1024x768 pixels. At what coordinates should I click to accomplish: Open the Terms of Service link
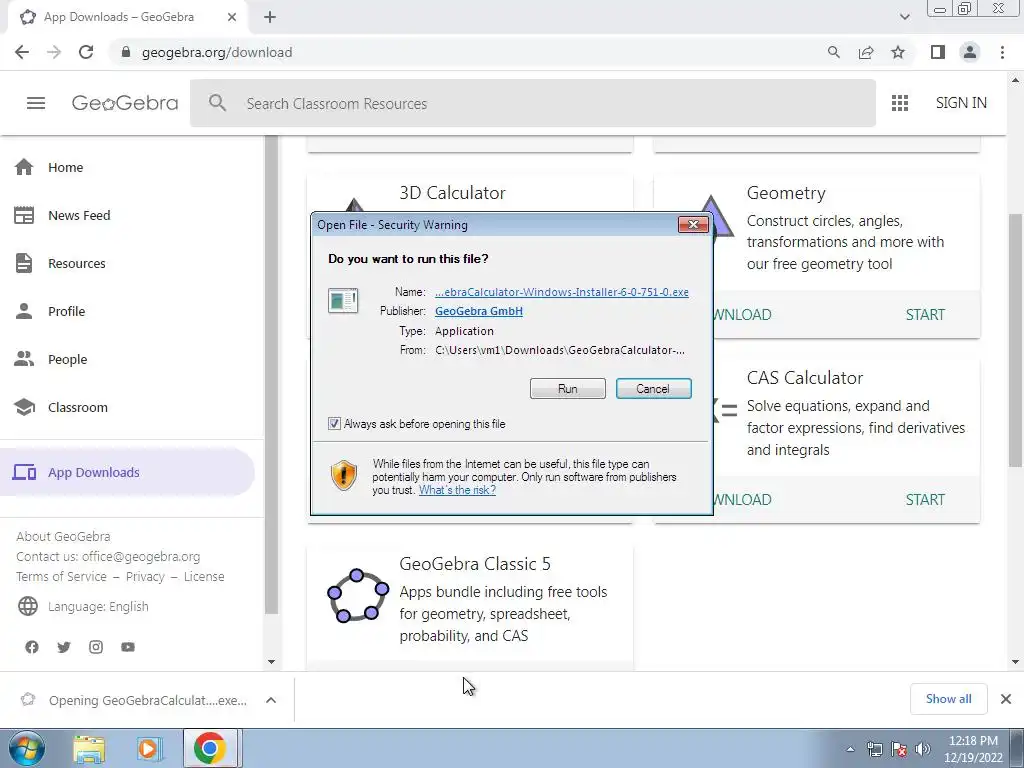point(61,577)
